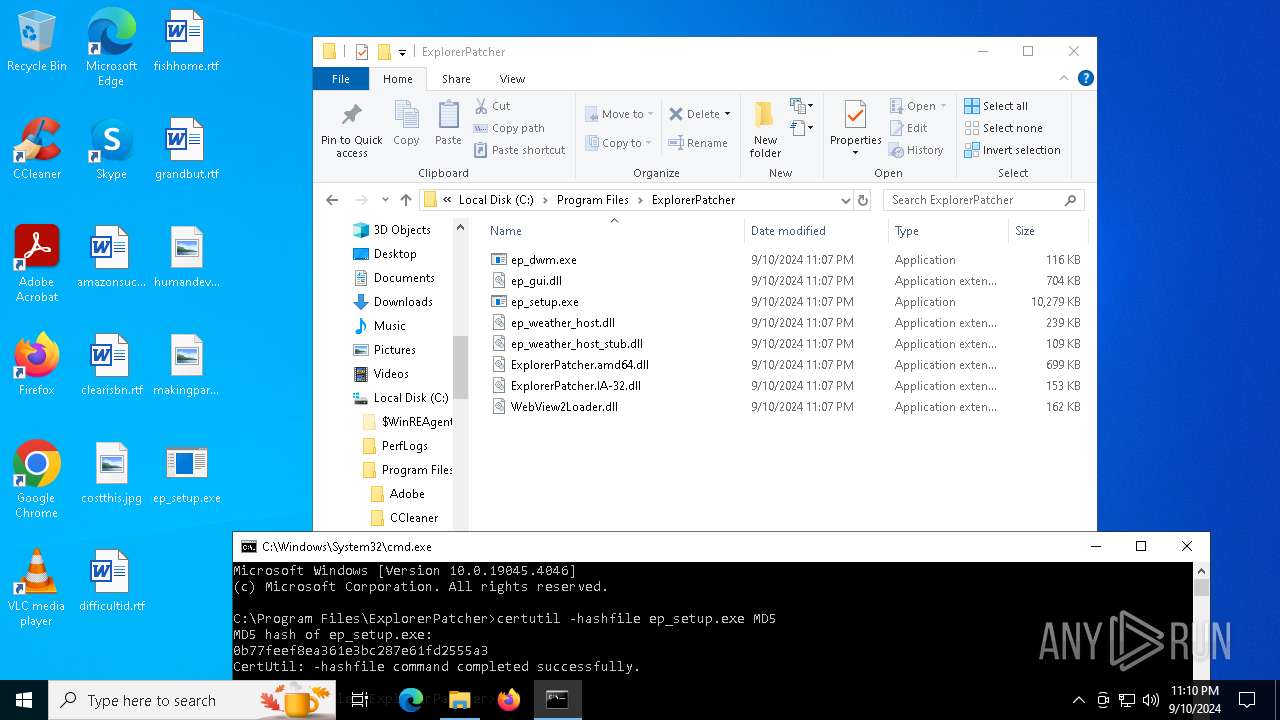Expand address bar history dropdown
This screenshot has height=720, width=1280.
coord(846,200)
